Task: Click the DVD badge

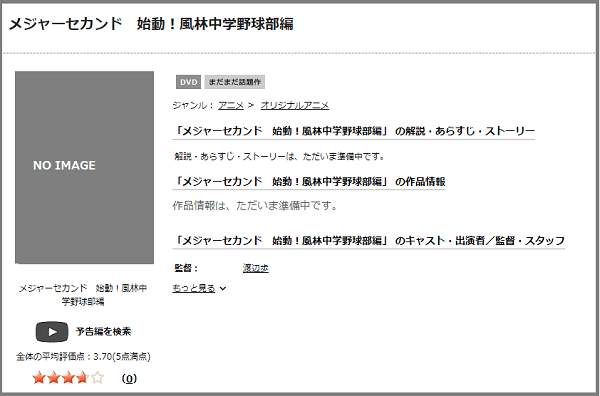Action: point(188,82)
